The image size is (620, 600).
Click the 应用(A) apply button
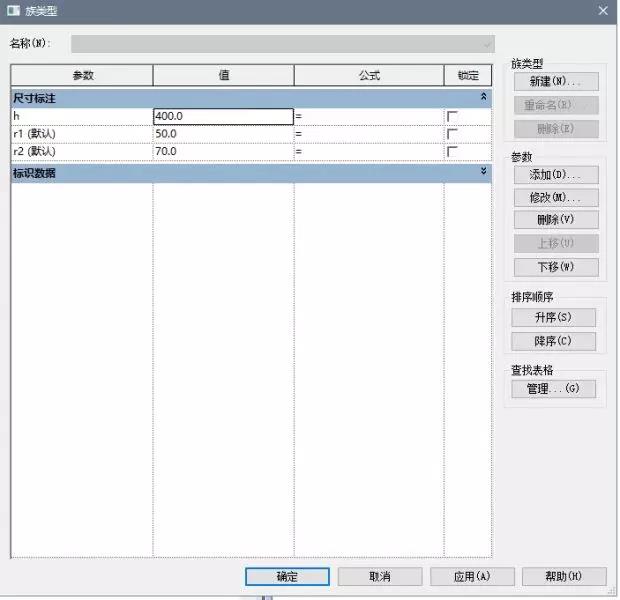[x=472, y=577]
